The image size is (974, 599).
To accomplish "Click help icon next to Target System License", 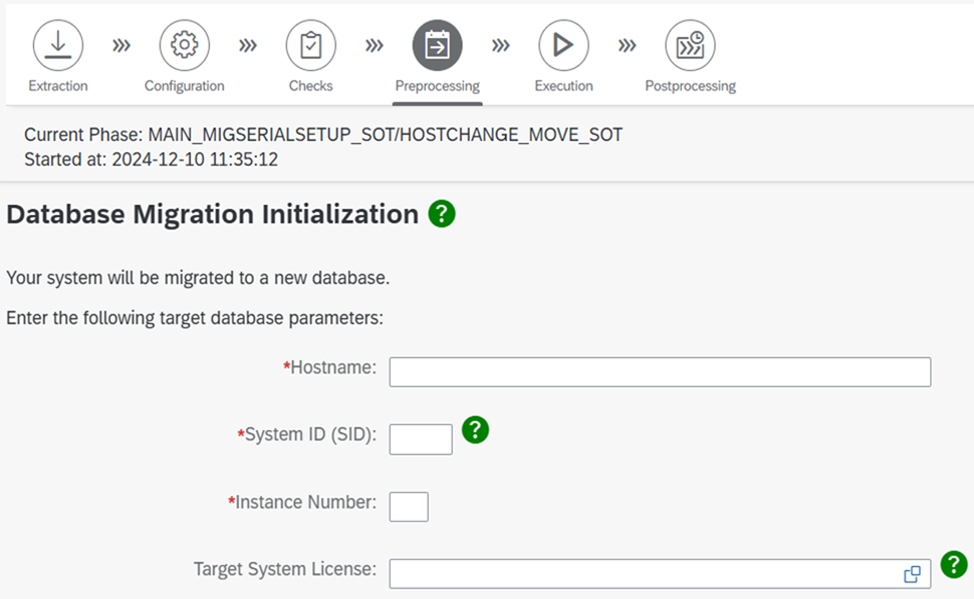I will pos(954,565).
